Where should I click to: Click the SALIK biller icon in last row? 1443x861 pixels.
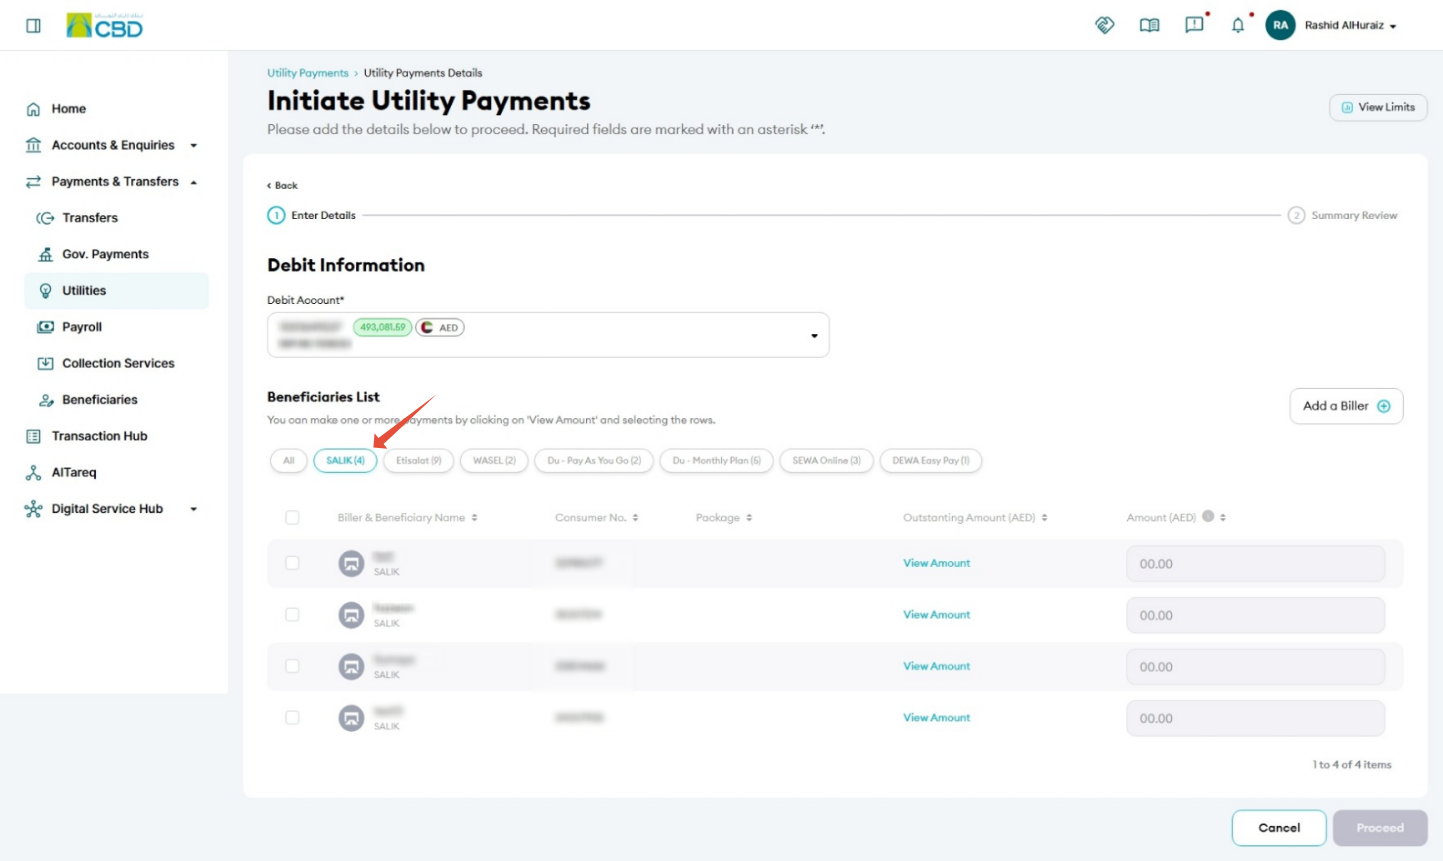(x=351, y=718)
